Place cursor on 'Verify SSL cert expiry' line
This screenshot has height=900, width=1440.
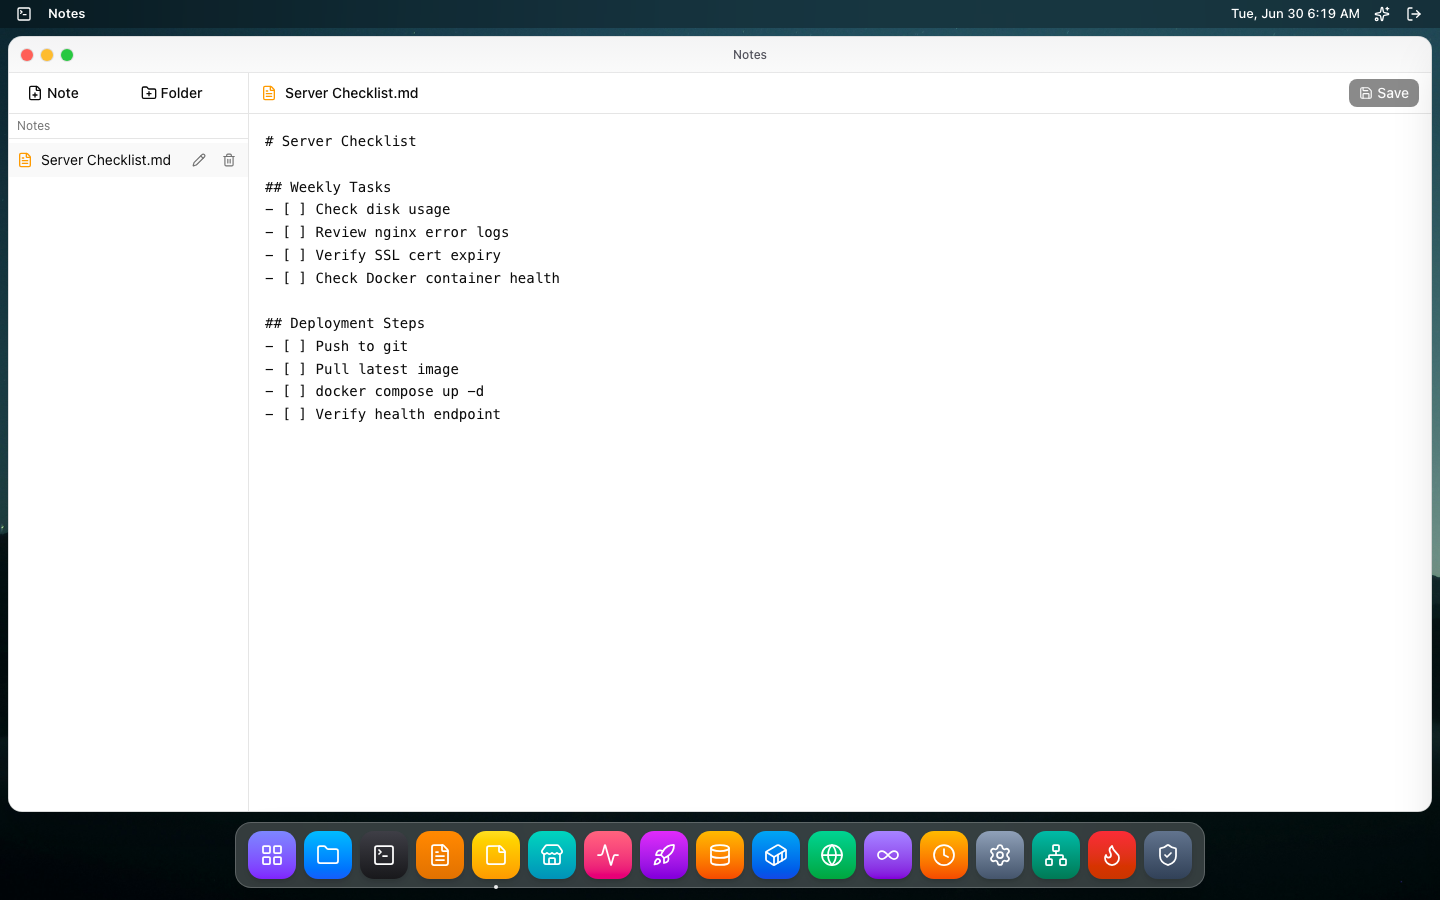383,255
